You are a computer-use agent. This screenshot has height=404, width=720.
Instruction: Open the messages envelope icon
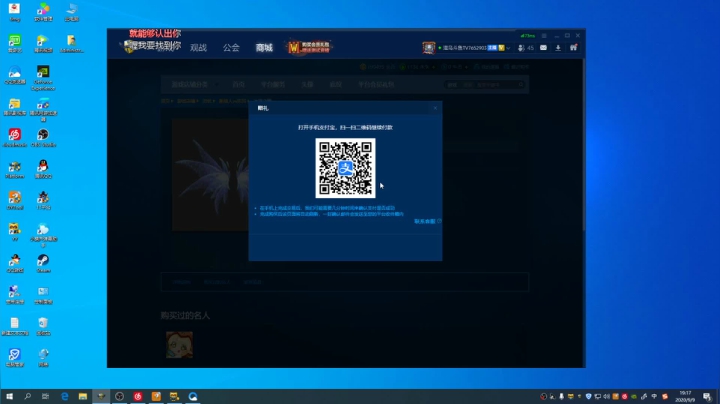(543, 48)
